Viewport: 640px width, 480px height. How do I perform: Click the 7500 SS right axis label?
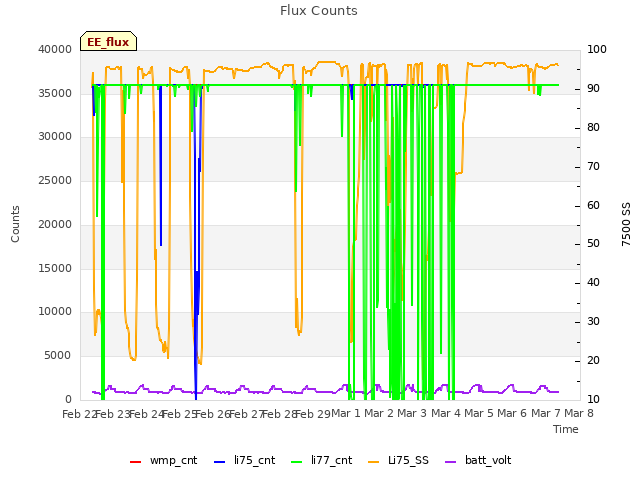tap(626, 224)
